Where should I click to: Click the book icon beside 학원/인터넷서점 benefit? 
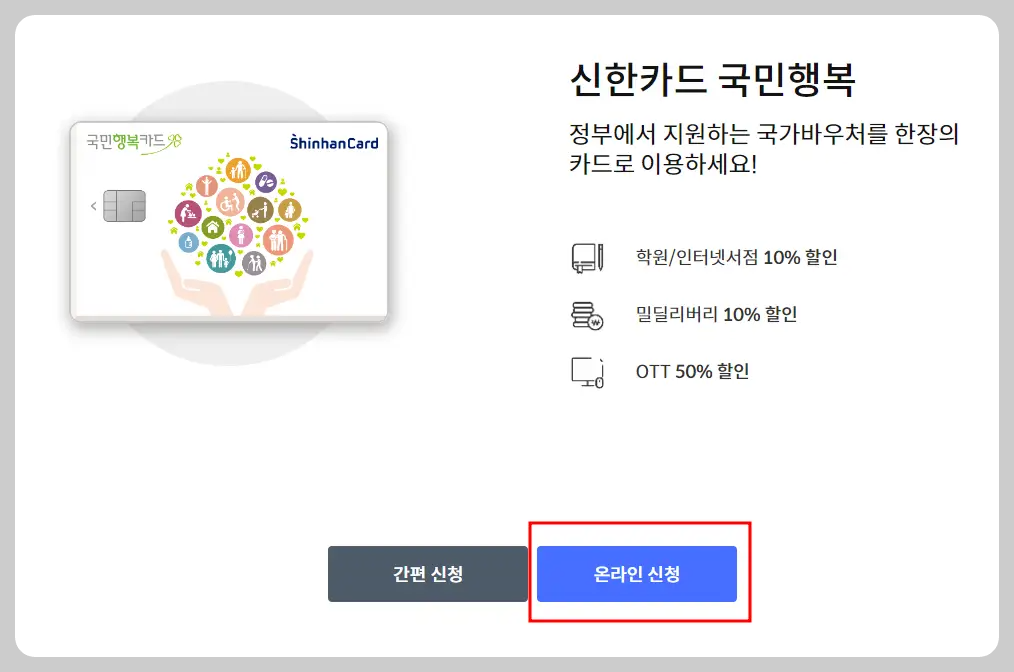(586, 257)
